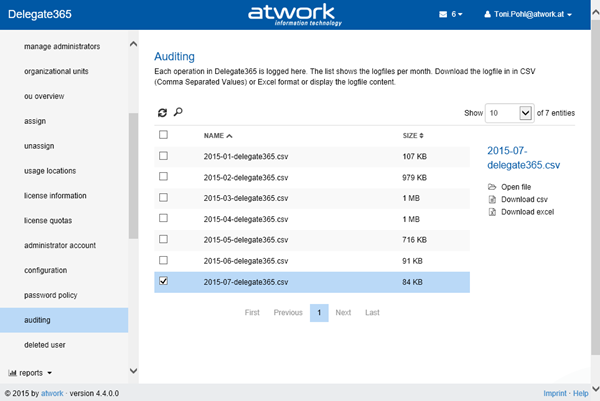Click the sidebar scroll down chevron
600x401 pixels.
(133, 371)
